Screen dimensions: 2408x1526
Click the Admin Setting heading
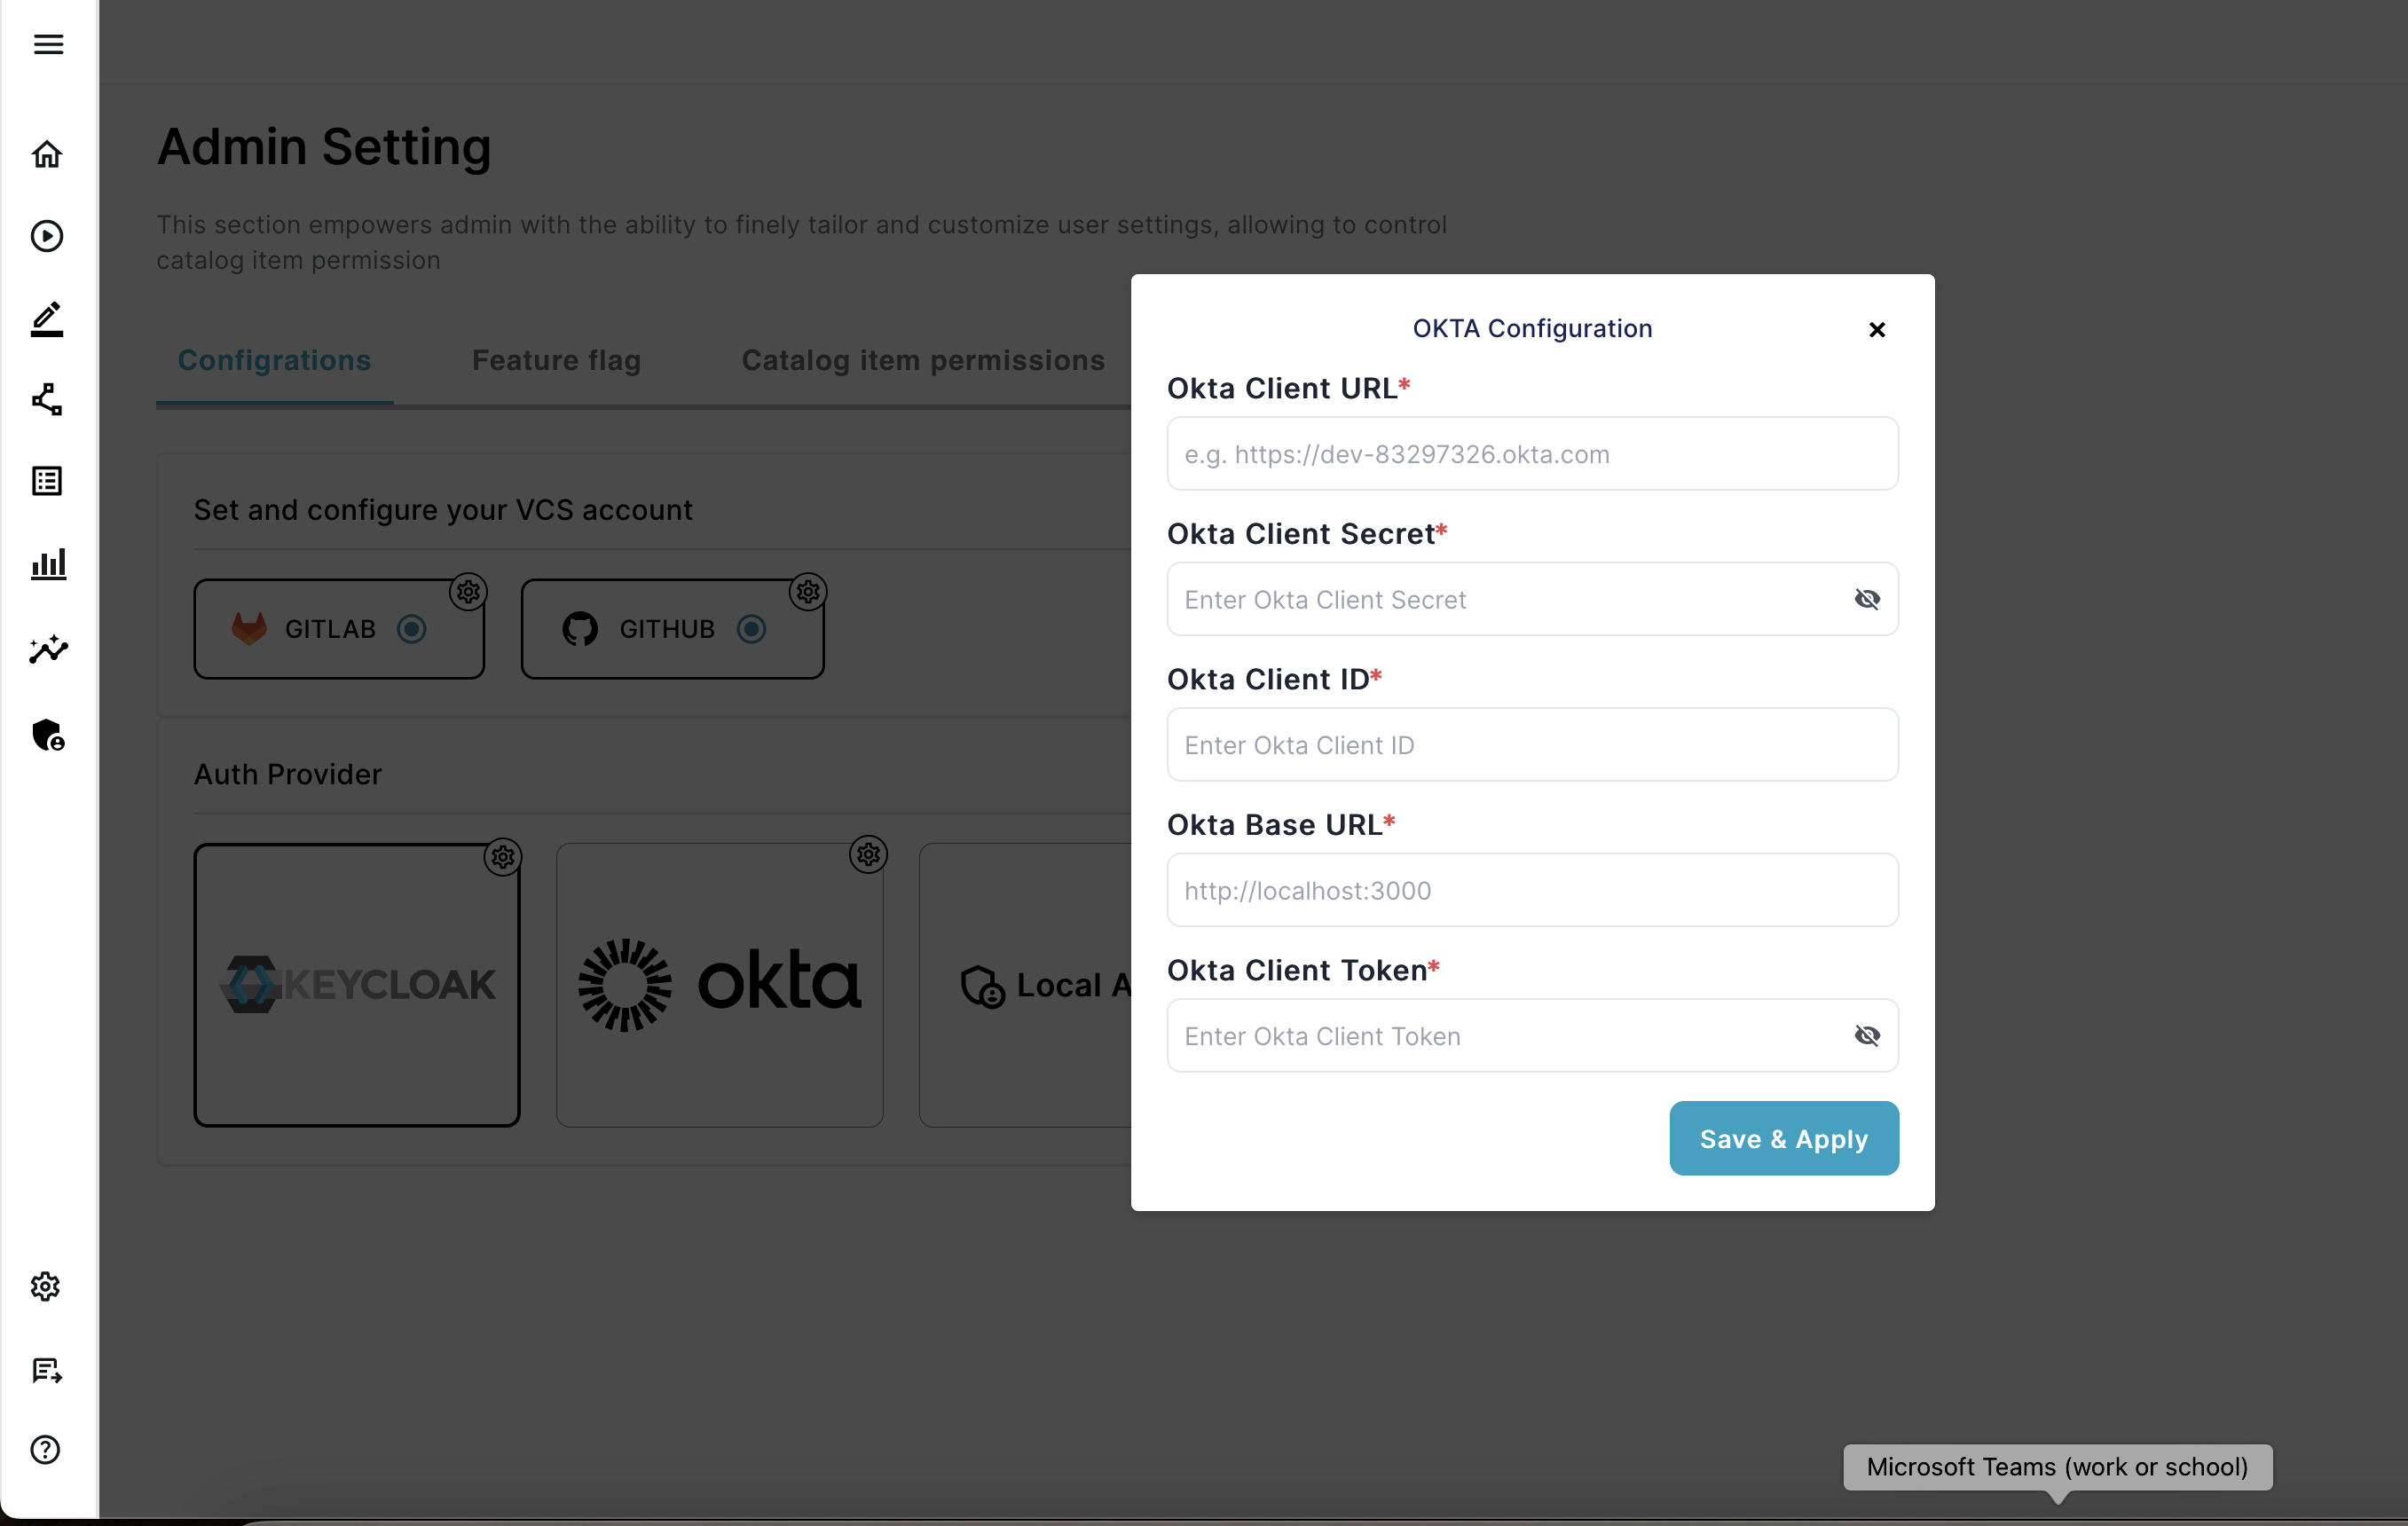324,146
